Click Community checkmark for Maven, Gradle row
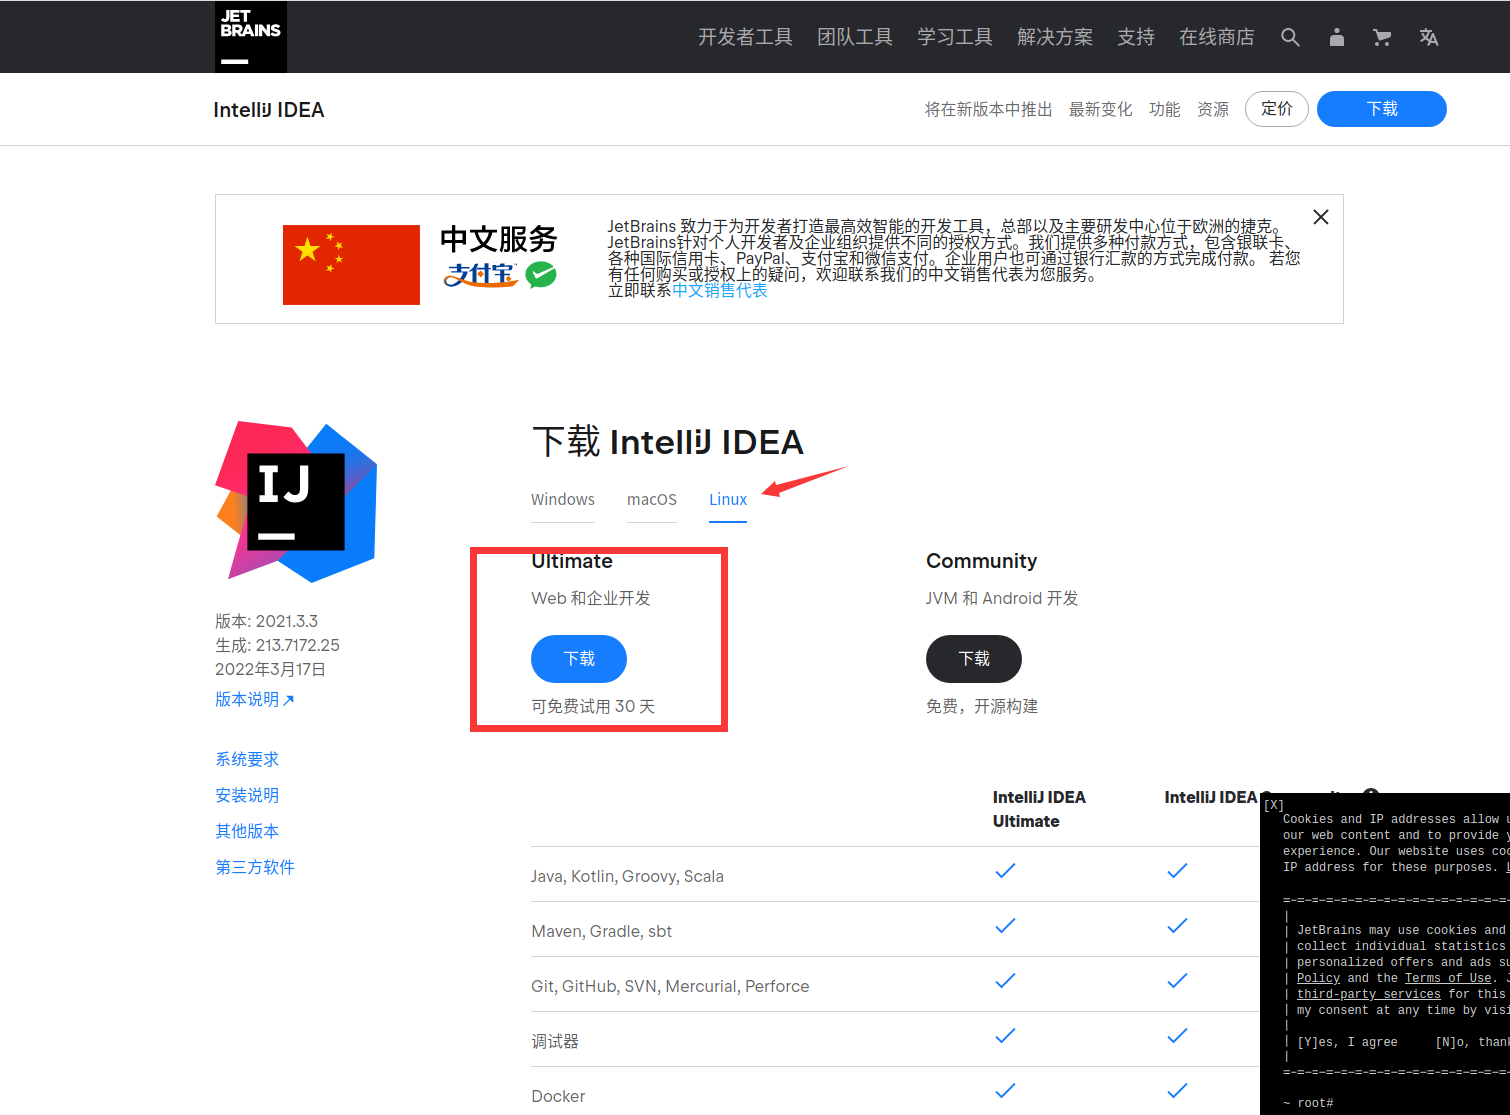This screenshot has height=1115, width=1510. coord(1178,925)
